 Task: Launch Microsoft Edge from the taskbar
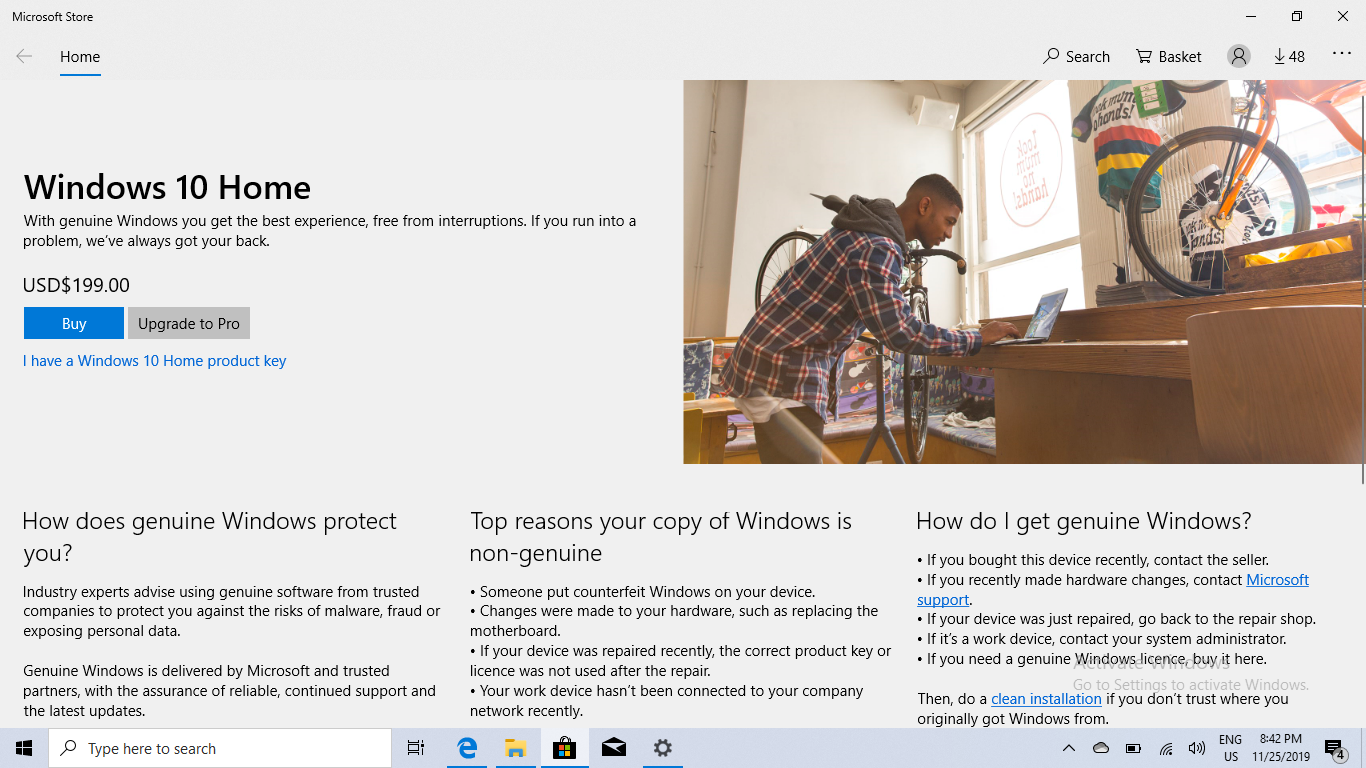(x=467, y=748)
